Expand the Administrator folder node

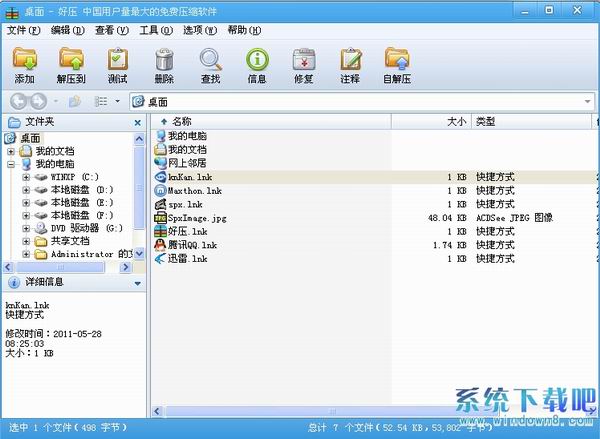click(x=26, y=254)
